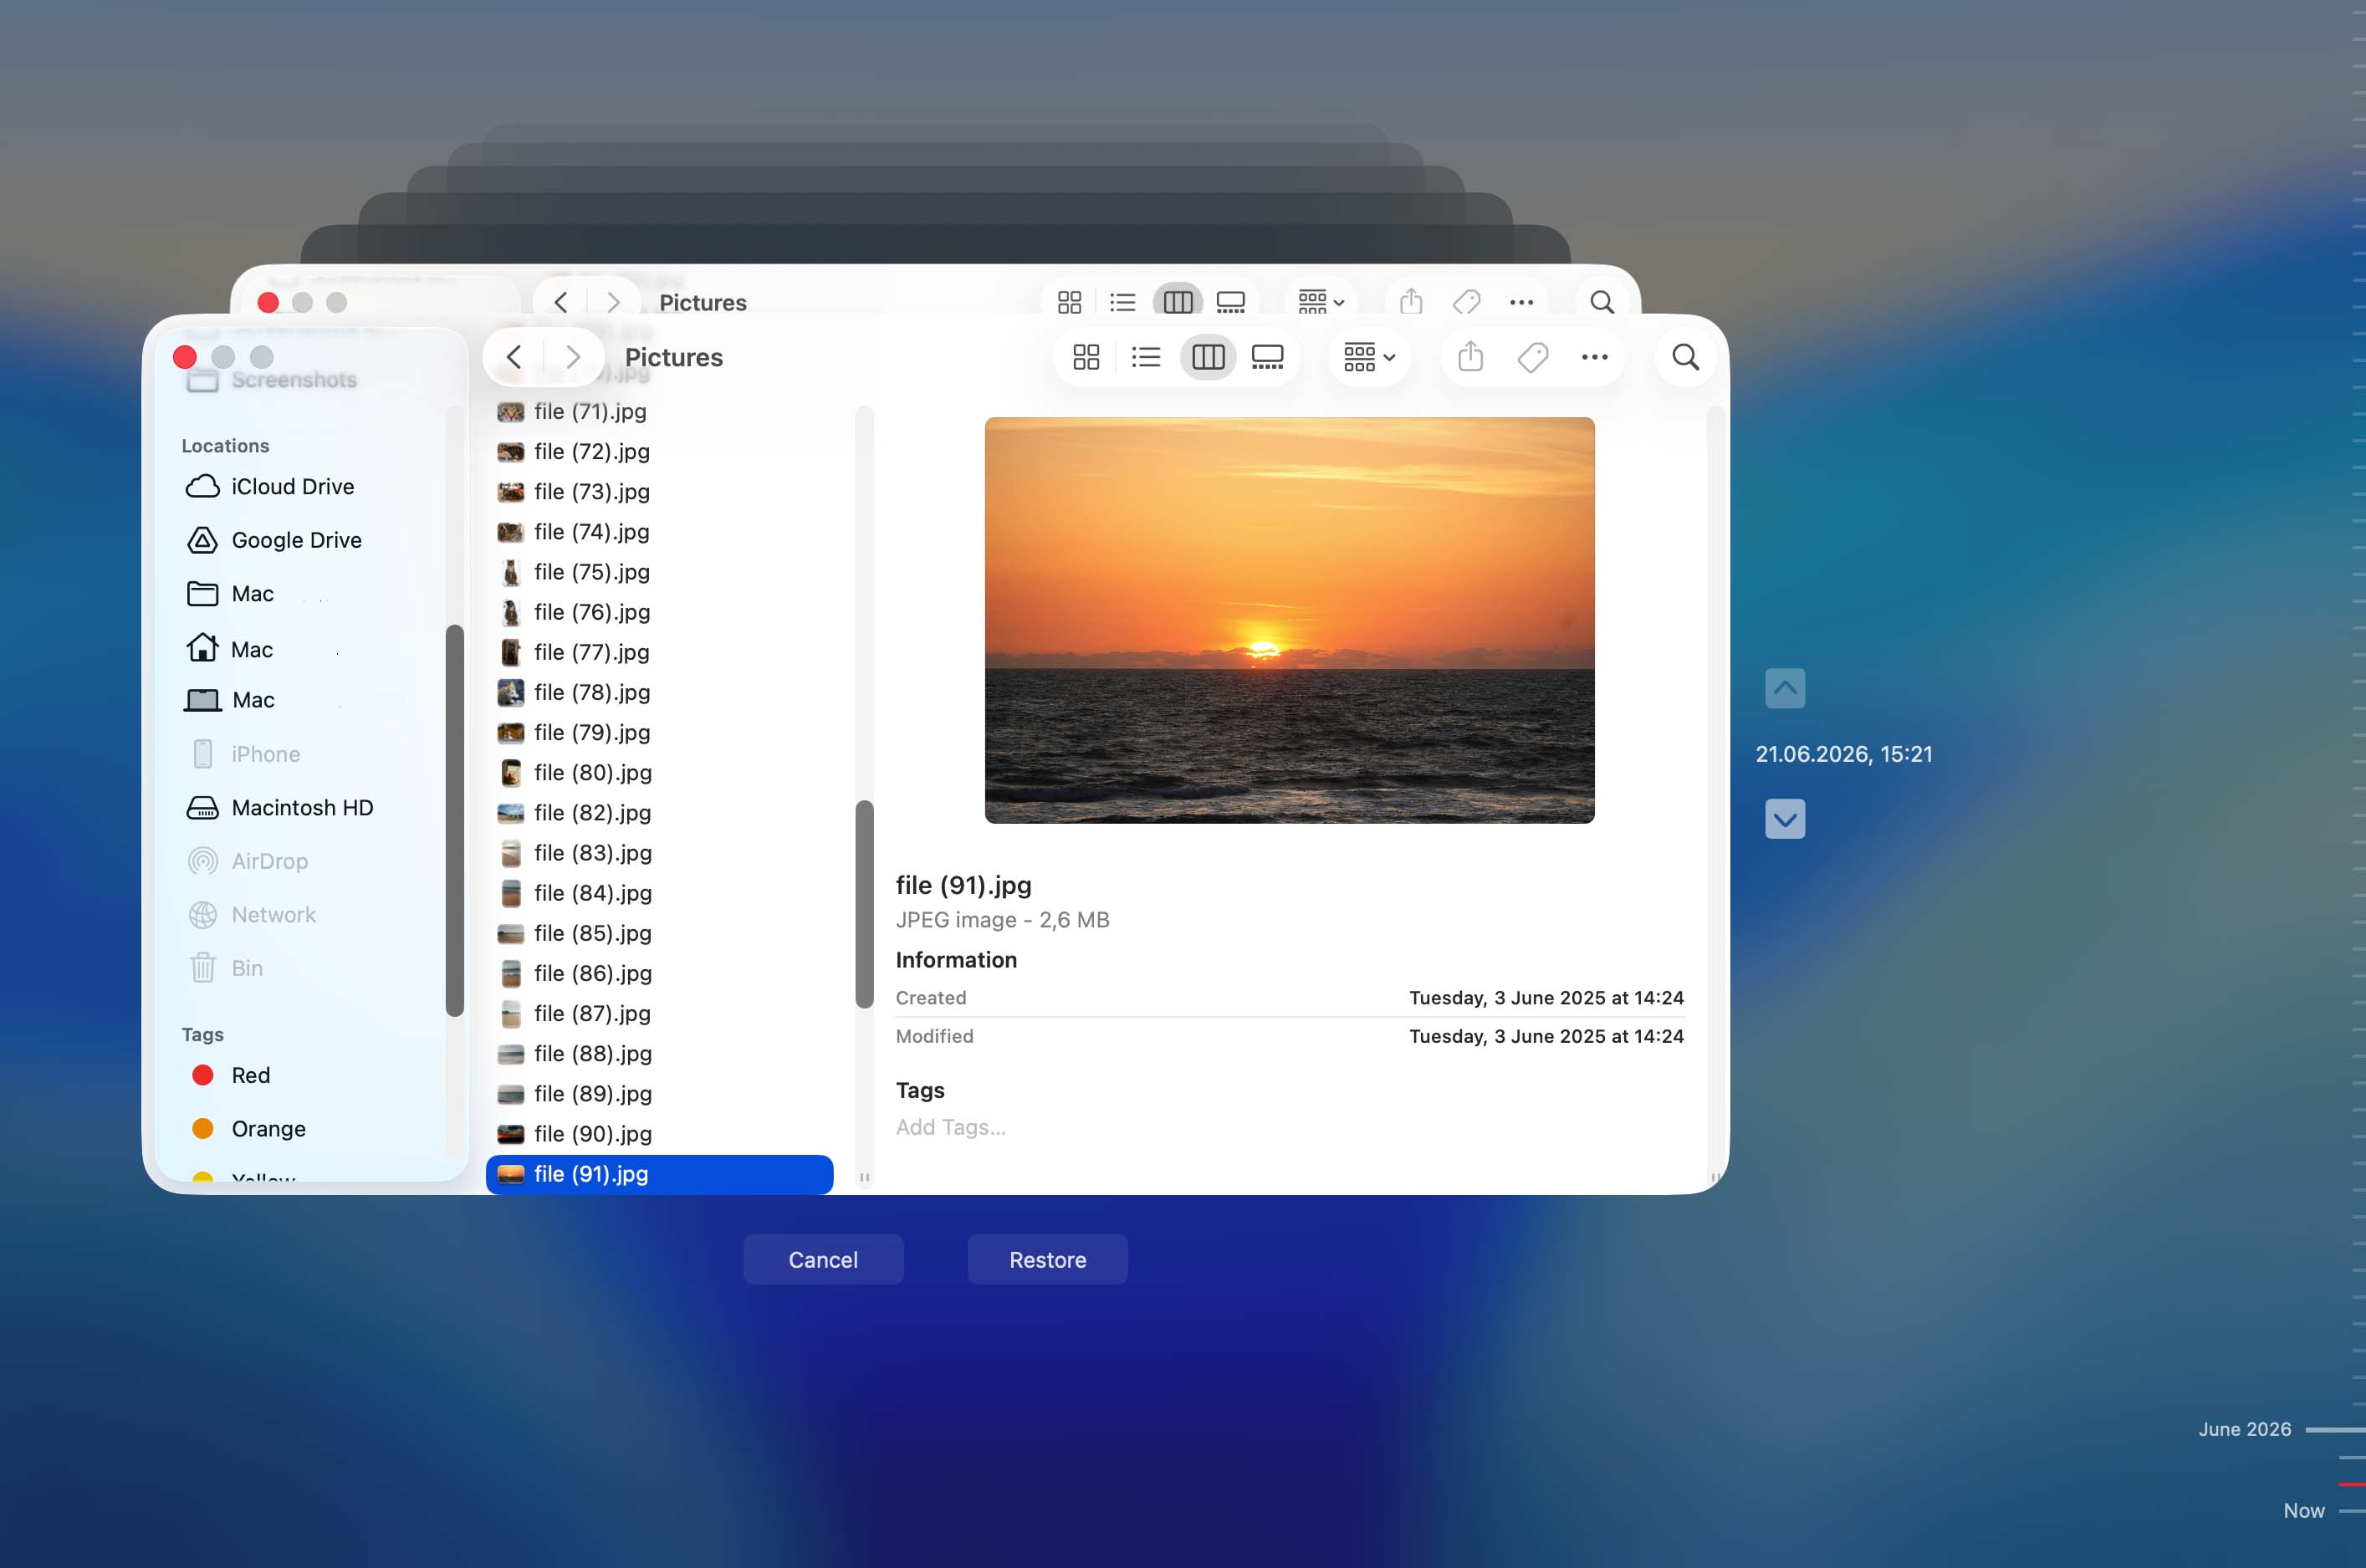The image size is (2366, 1568).
Task: Open Mac folder item in sidebar
Action: tap(230, 594)
